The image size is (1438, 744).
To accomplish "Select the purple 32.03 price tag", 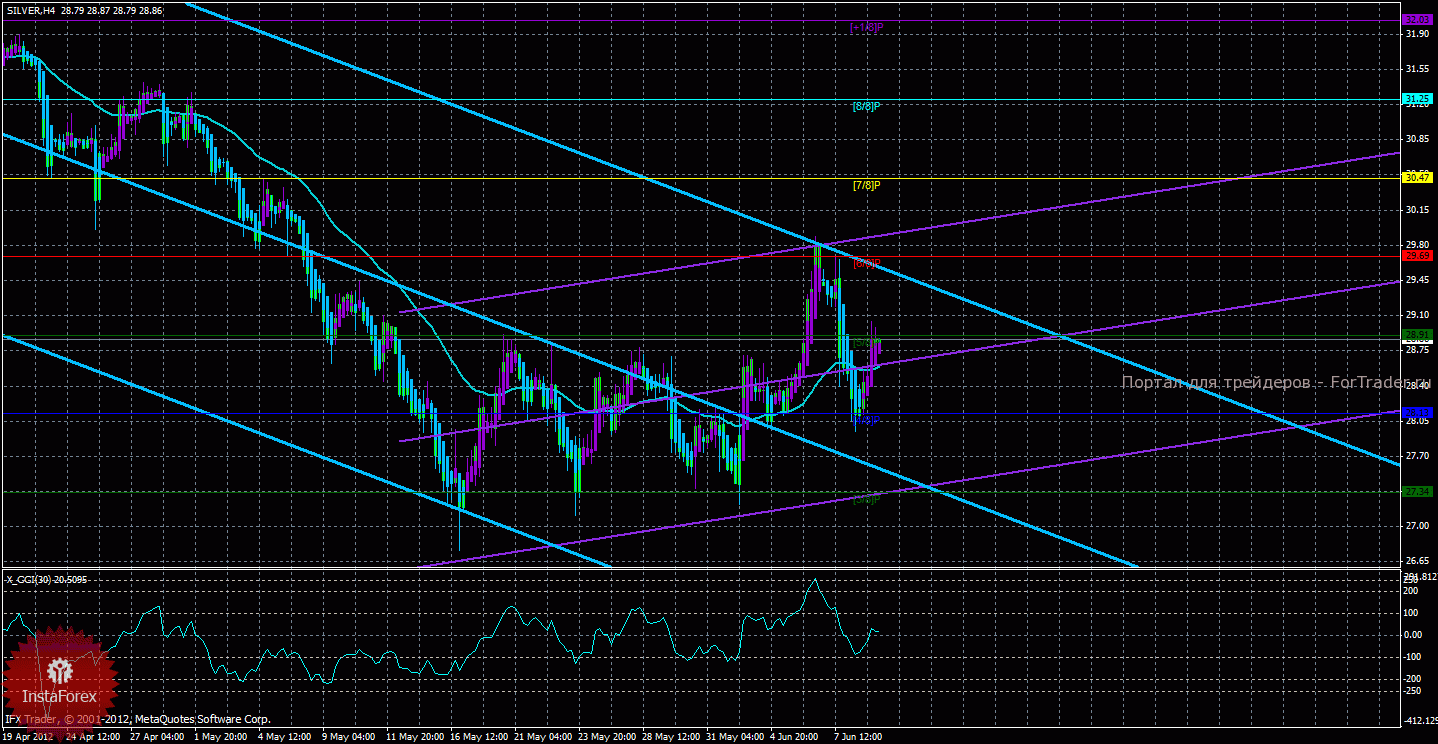I will click(x=1416, y=19).
